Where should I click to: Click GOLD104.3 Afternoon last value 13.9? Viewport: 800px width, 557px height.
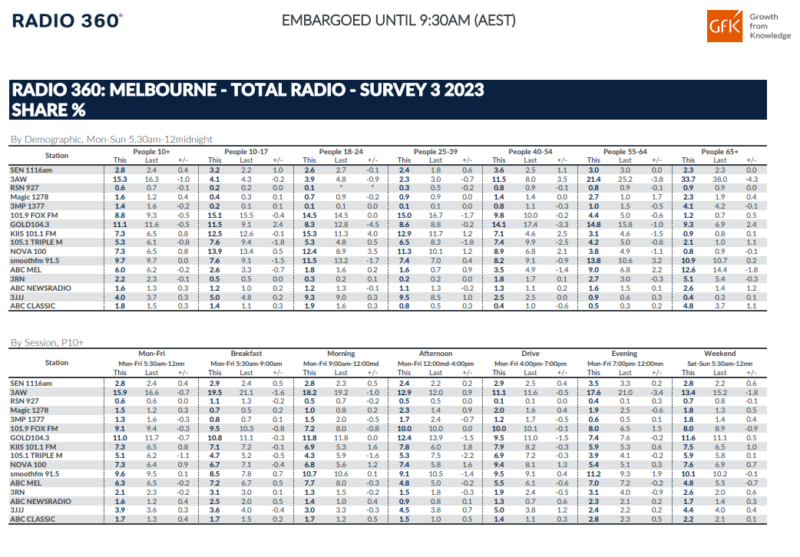click(x=436, y=438)
